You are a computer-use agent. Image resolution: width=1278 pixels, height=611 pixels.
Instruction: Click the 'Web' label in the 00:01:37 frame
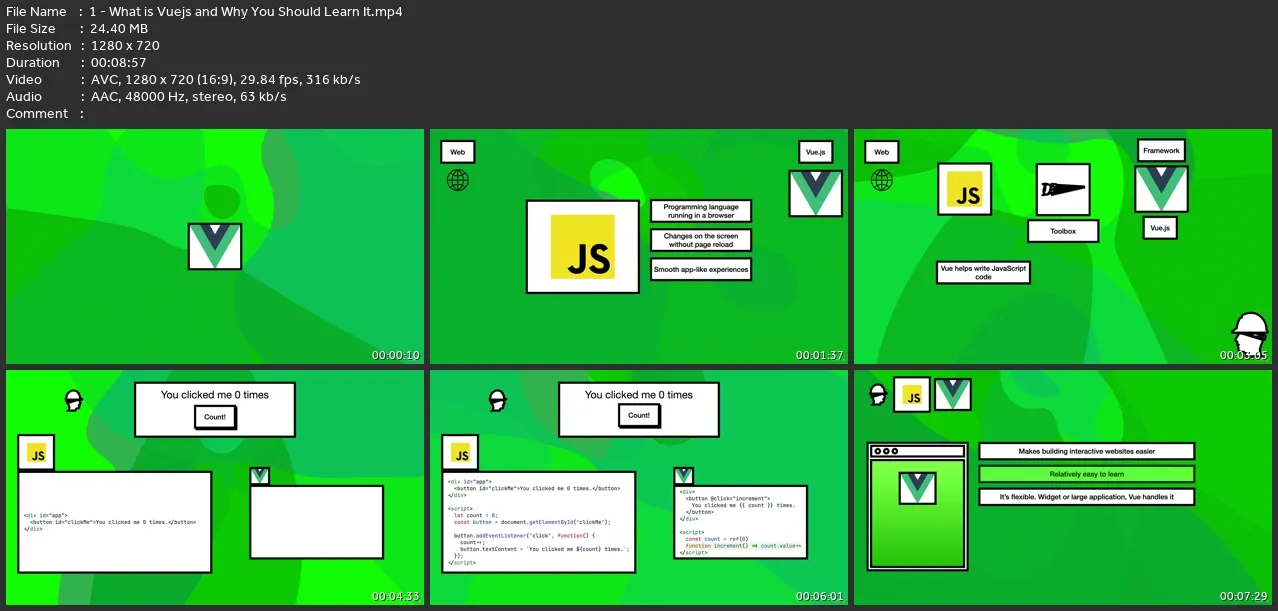pos(458,152)
